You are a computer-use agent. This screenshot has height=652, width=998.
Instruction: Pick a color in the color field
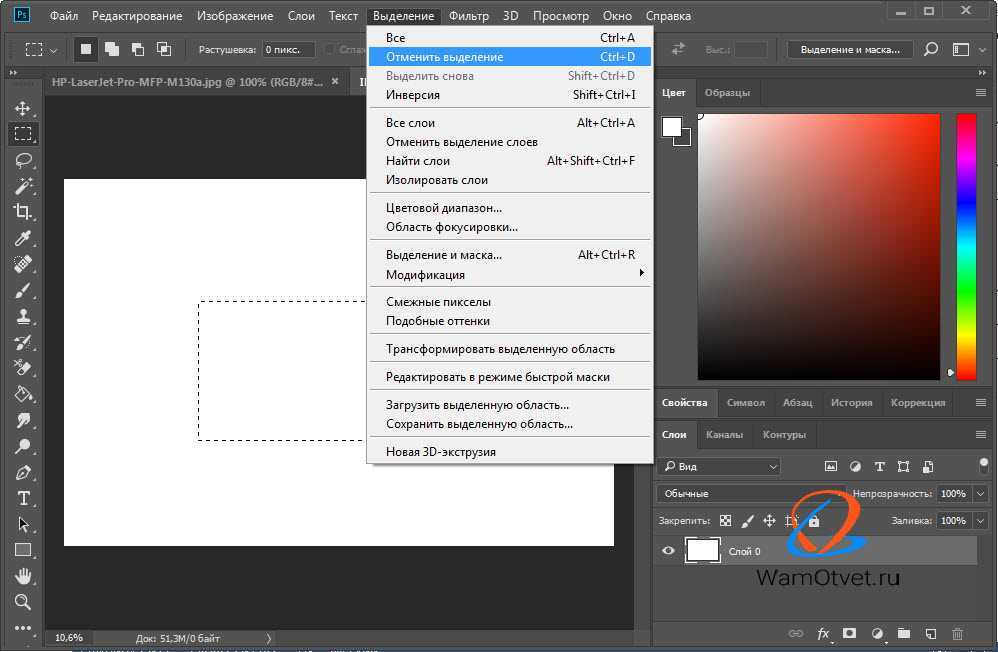819,247
